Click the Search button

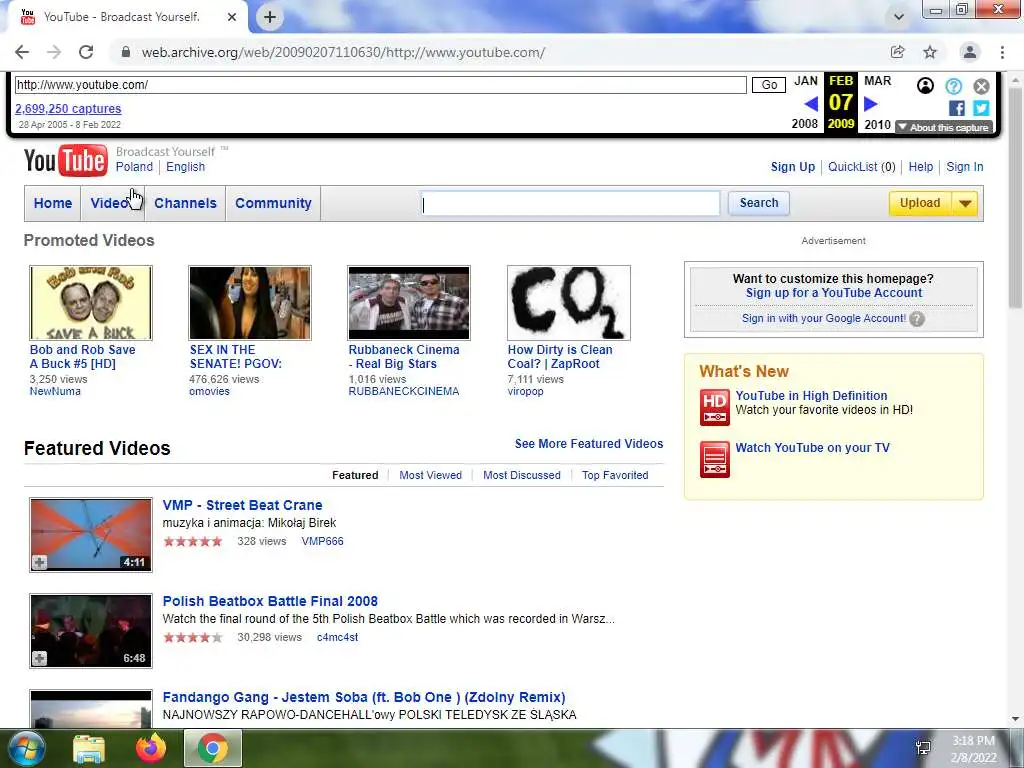click(x=759, y=203)
